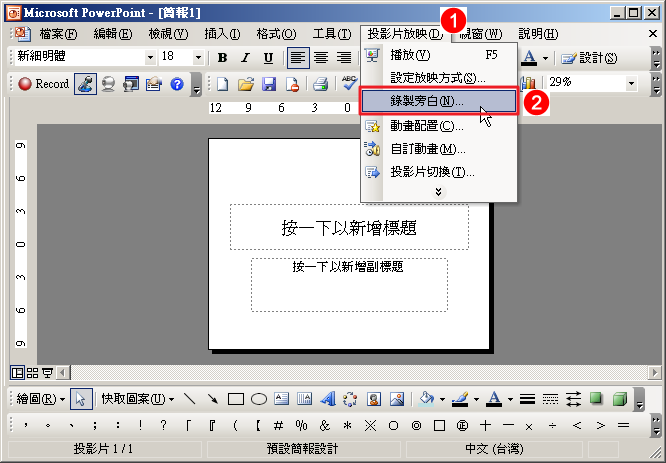The height and width of the screenshot is (463, 666).
Task: Insert picture from file
Action: (x=396, y=399)
